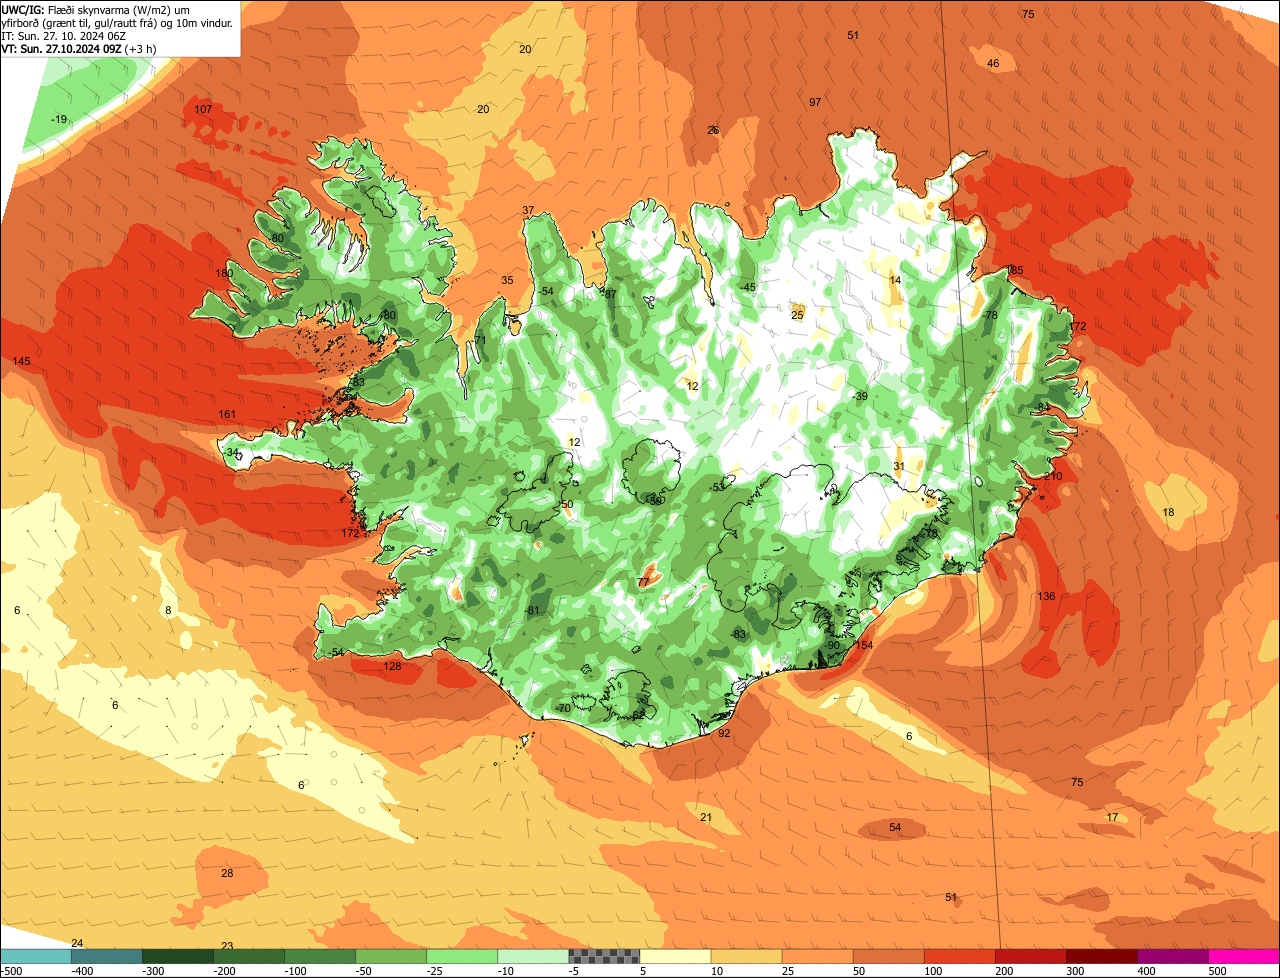Select the -78 value in eastern Iceland

pyautogui.click(x=989, y=316)
